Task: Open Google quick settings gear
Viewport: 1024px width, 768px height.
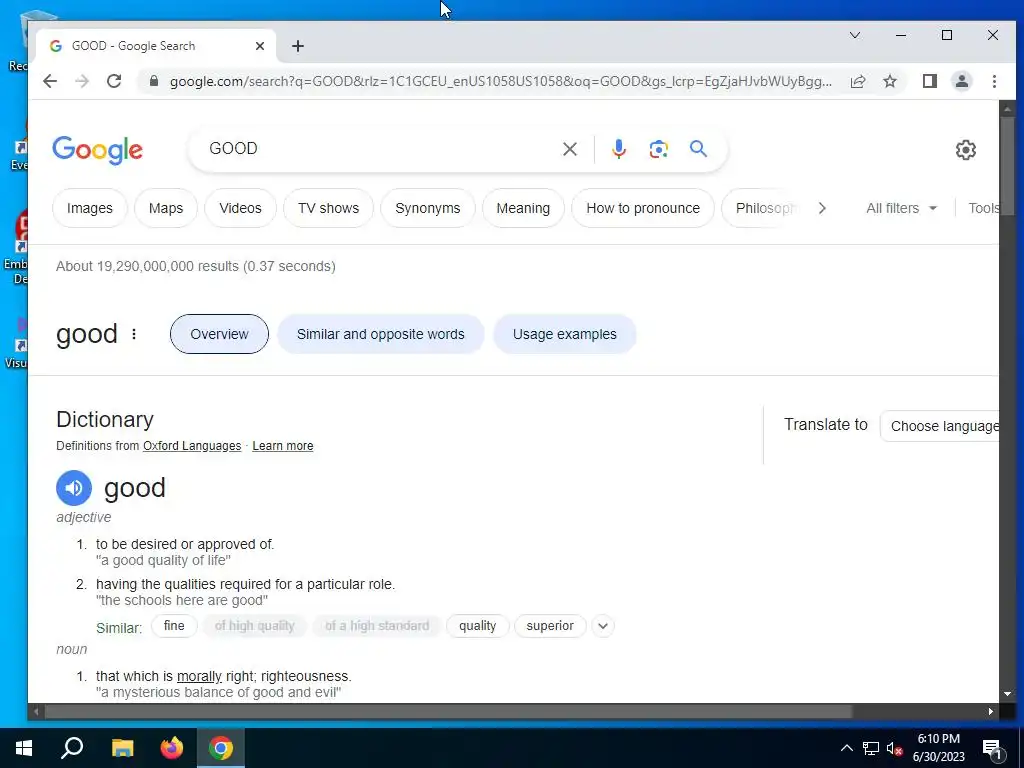Action: (965, 150)
